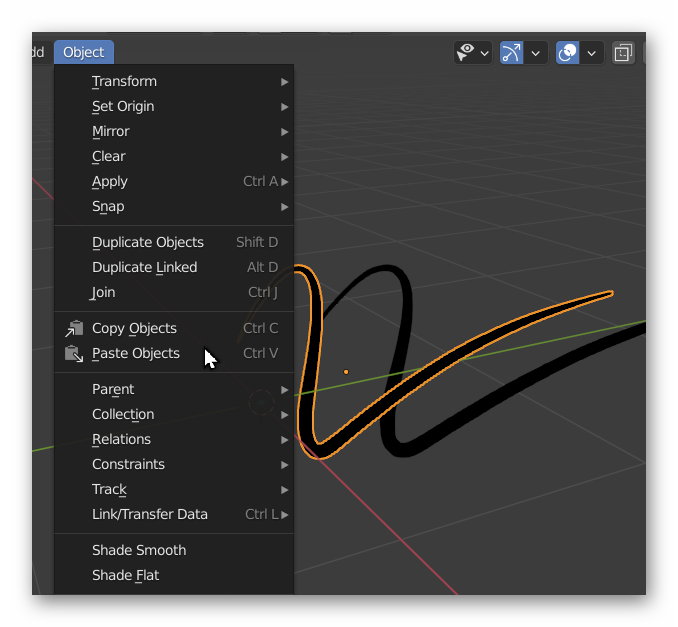678x627 pixels.
Task: Open the Apply submenu
Action: click(x=174, y=182)
